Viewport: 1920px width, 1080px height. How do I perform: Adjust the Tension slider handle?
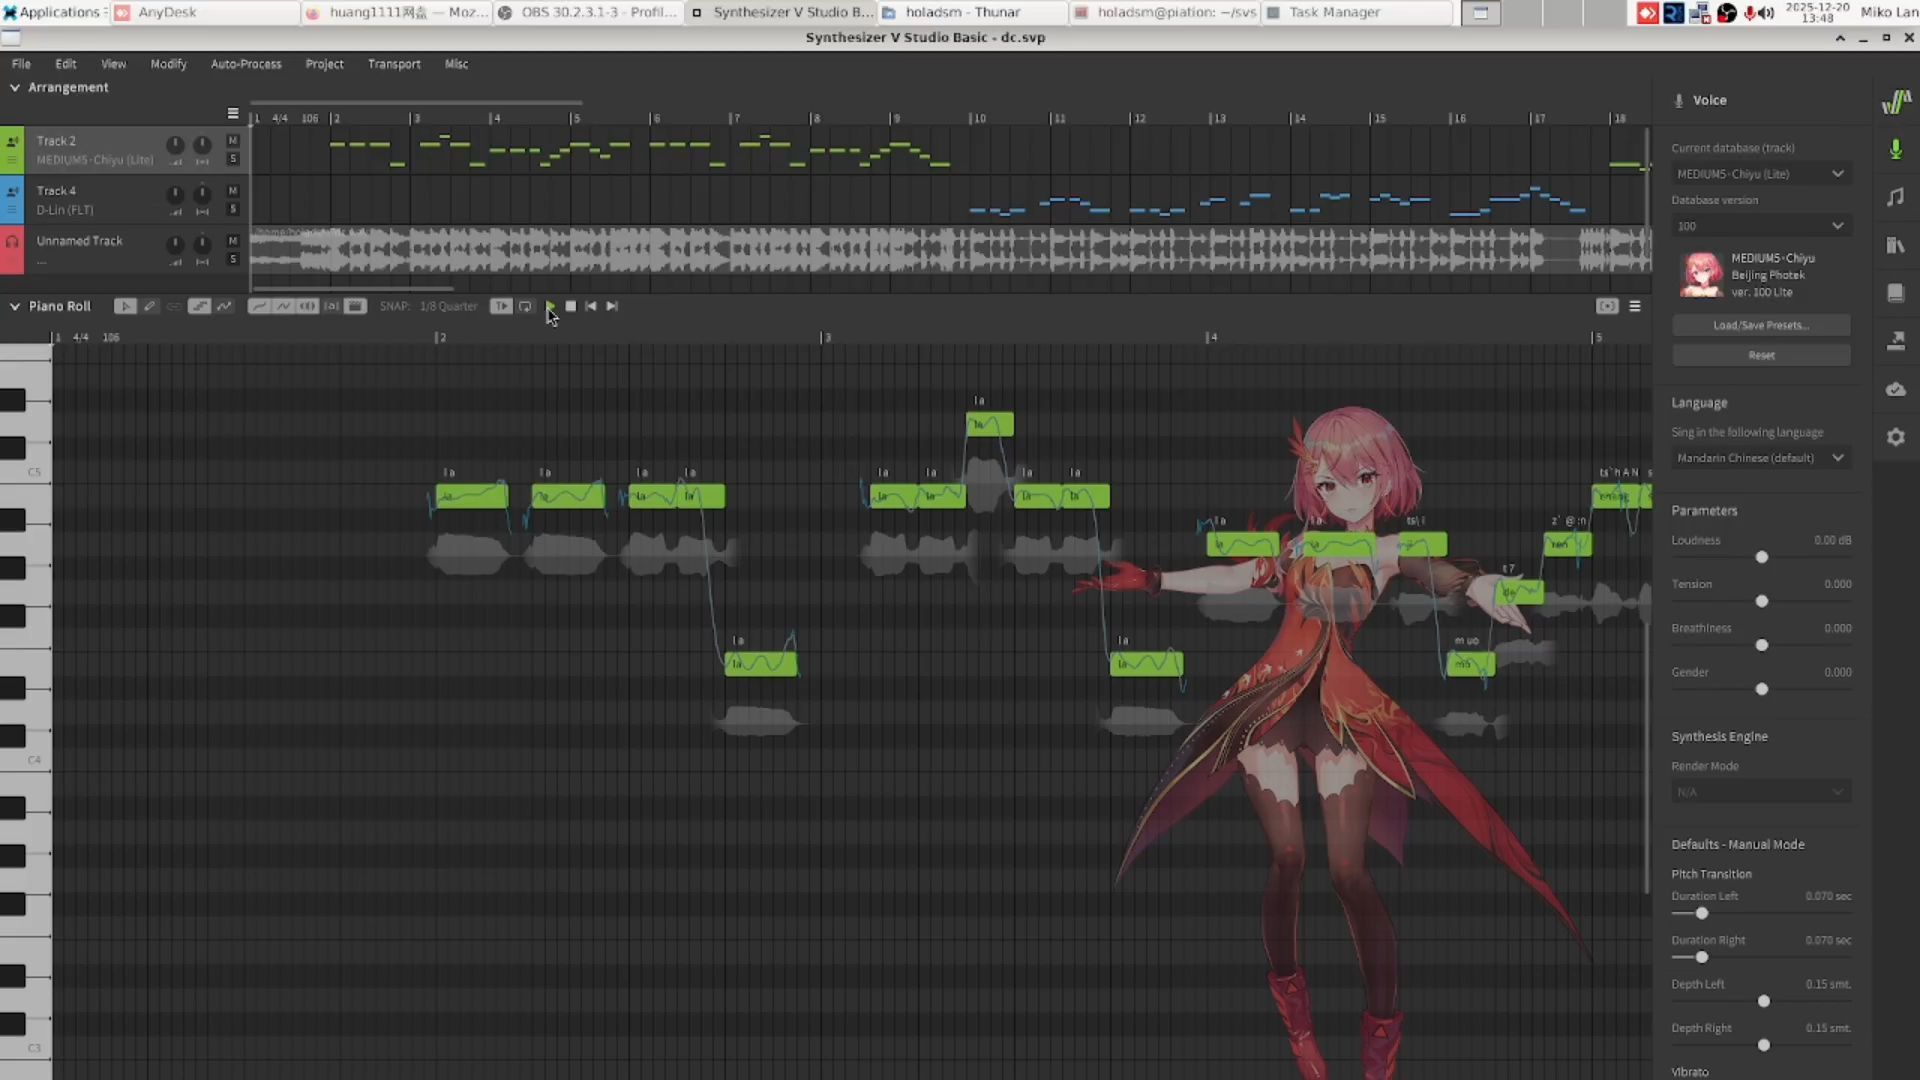point(1762,601)
